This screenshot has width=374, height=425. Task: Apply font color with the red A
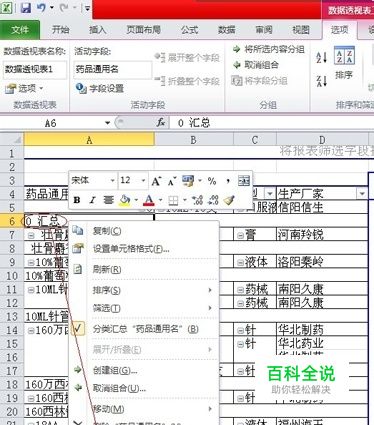[x=149, y=200]
